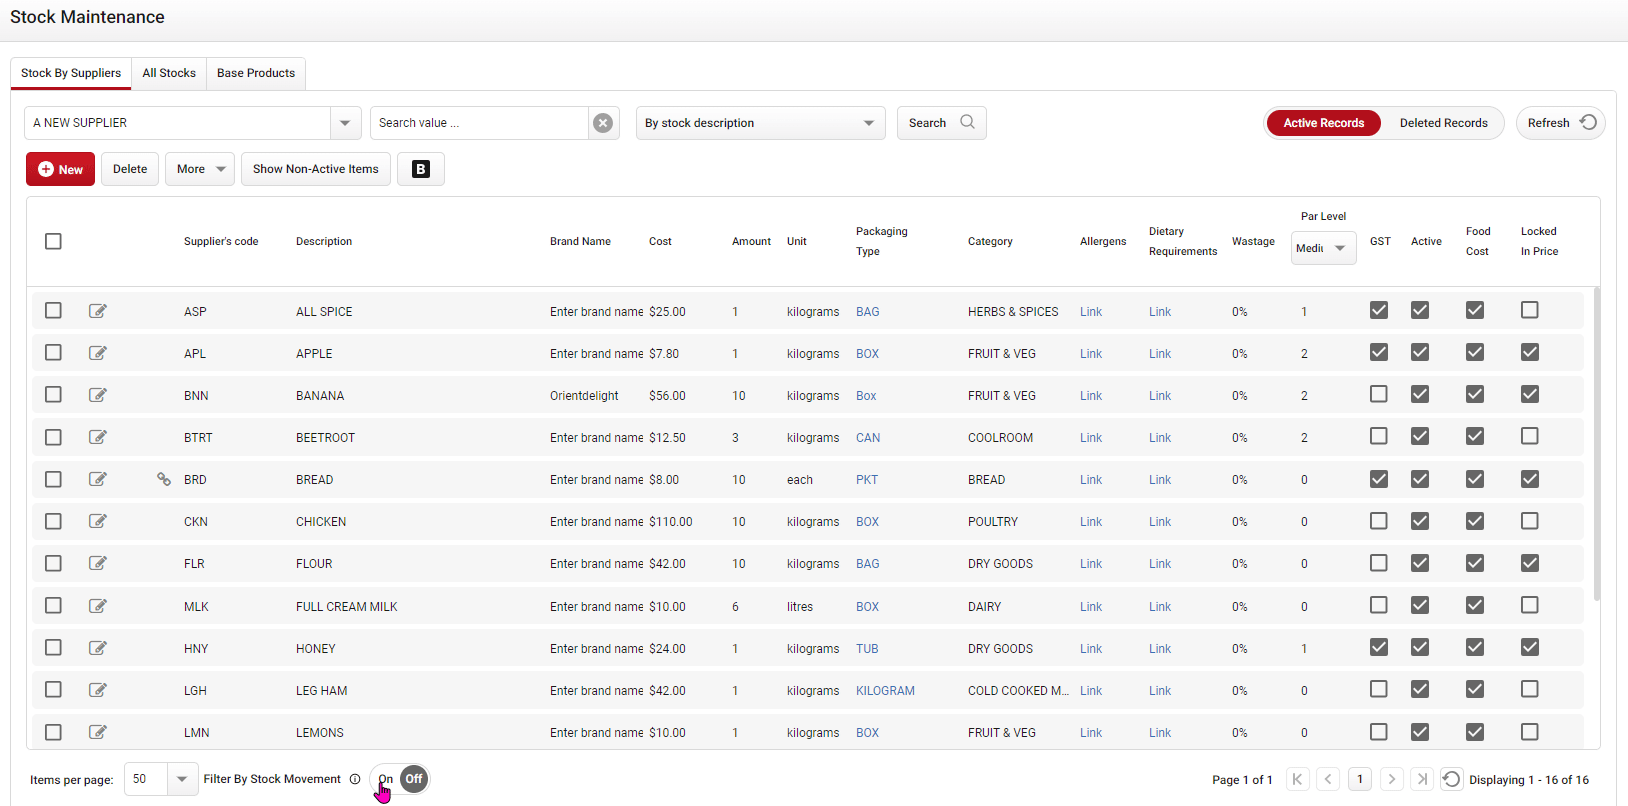The height and width of the screenshot is (806, 1628).
Task: Sort by Description column header
Action: [324, 241]
